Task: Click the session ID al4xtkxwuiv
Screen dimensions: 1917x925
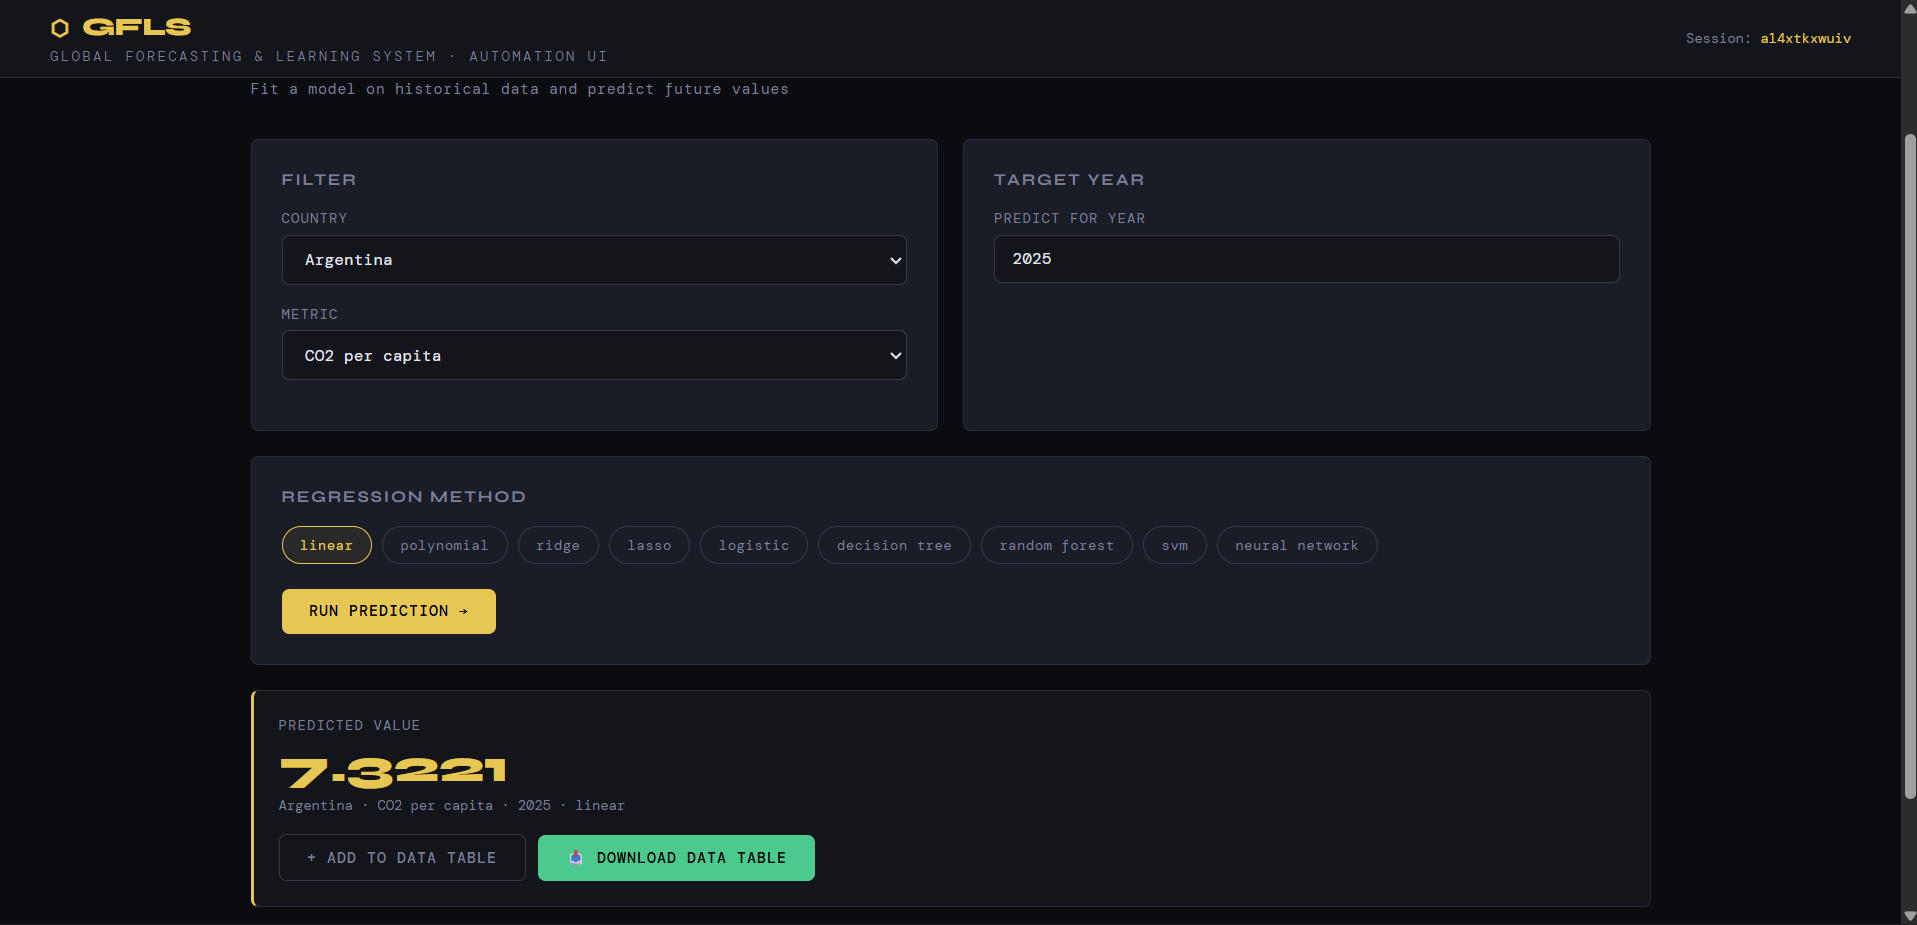Action: [1806, 38]
